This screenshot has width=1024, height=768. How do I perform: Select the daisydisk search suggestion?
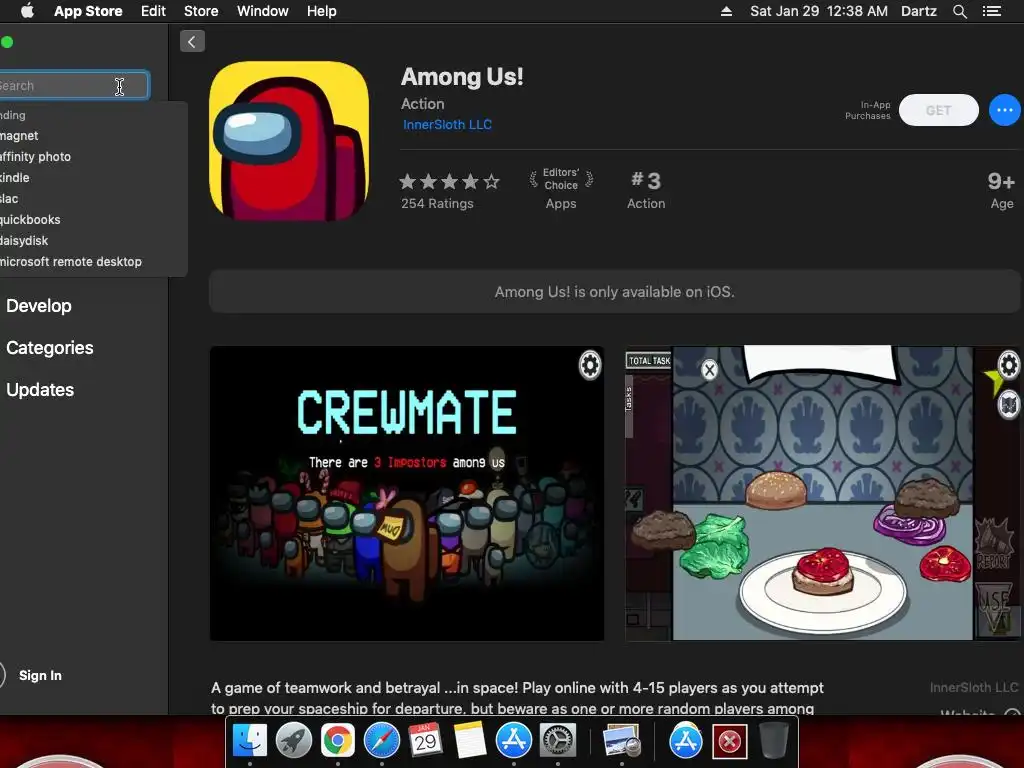point(24,240)
